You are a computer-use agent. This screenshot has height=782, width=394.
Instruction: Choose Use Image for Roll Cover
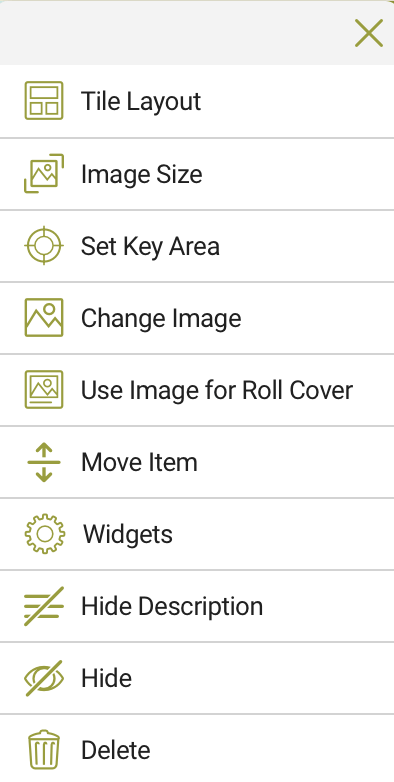(x=197, y=390)
